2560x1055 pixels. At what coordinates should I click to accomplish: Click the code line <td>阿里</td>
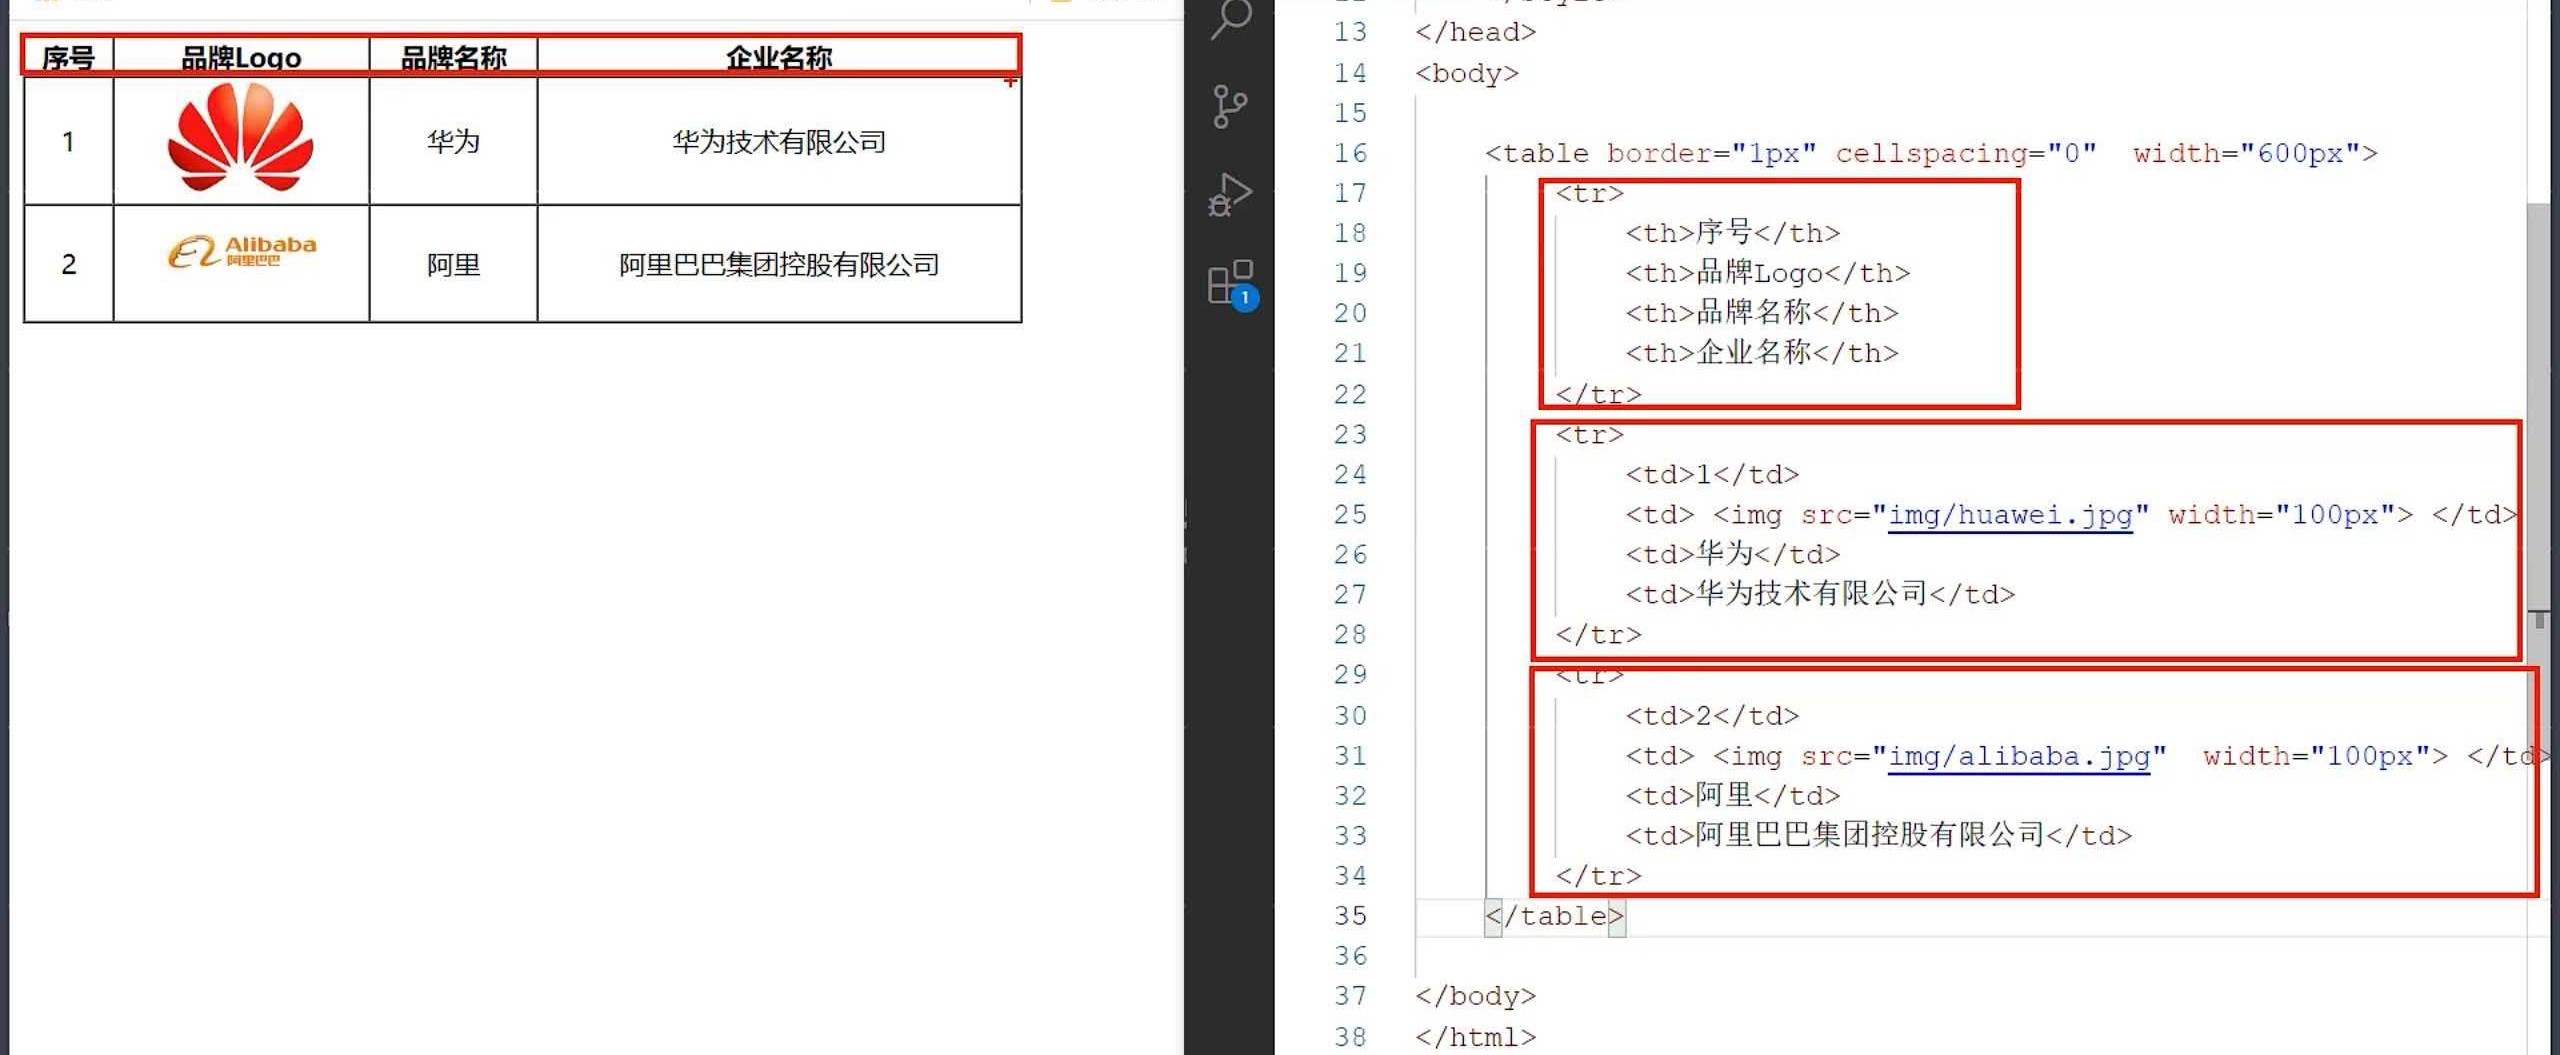tap(1732, 795)
